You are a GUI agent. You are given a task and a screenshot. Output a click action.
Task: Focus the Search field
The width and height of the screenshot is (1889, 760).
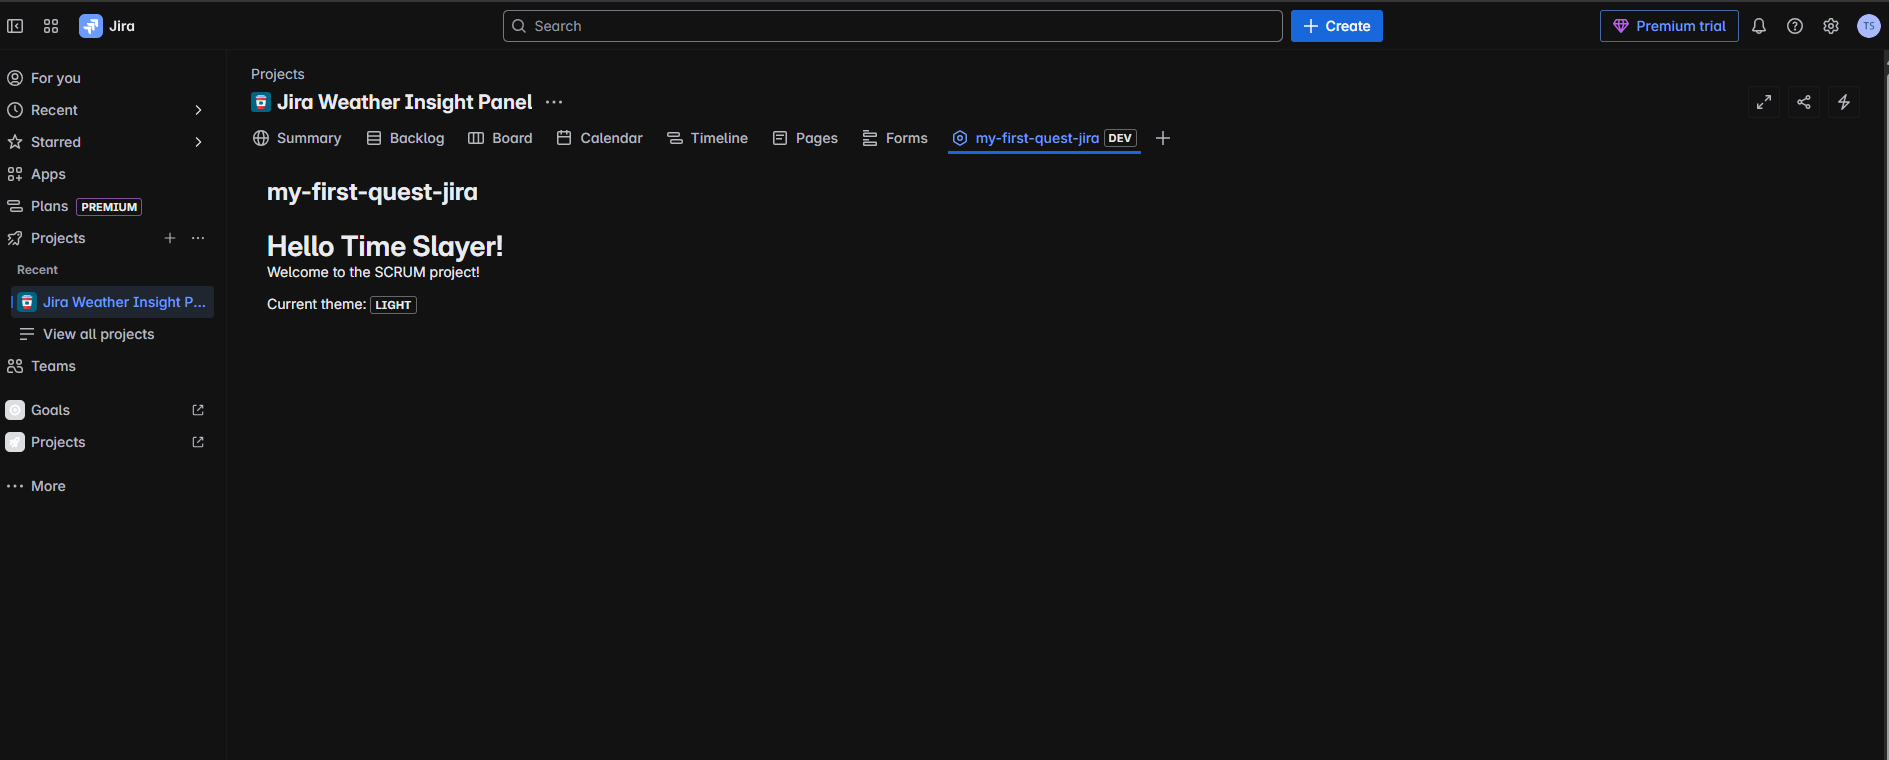coord(892,26)
